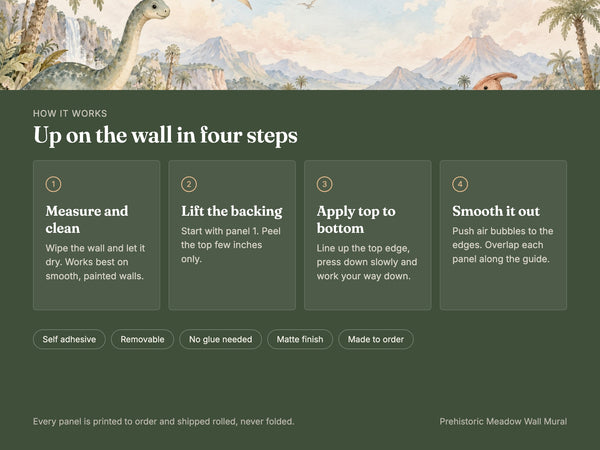The image size is (600, 450).
Task: Select the Removable tag
Action: pos(142,339)
